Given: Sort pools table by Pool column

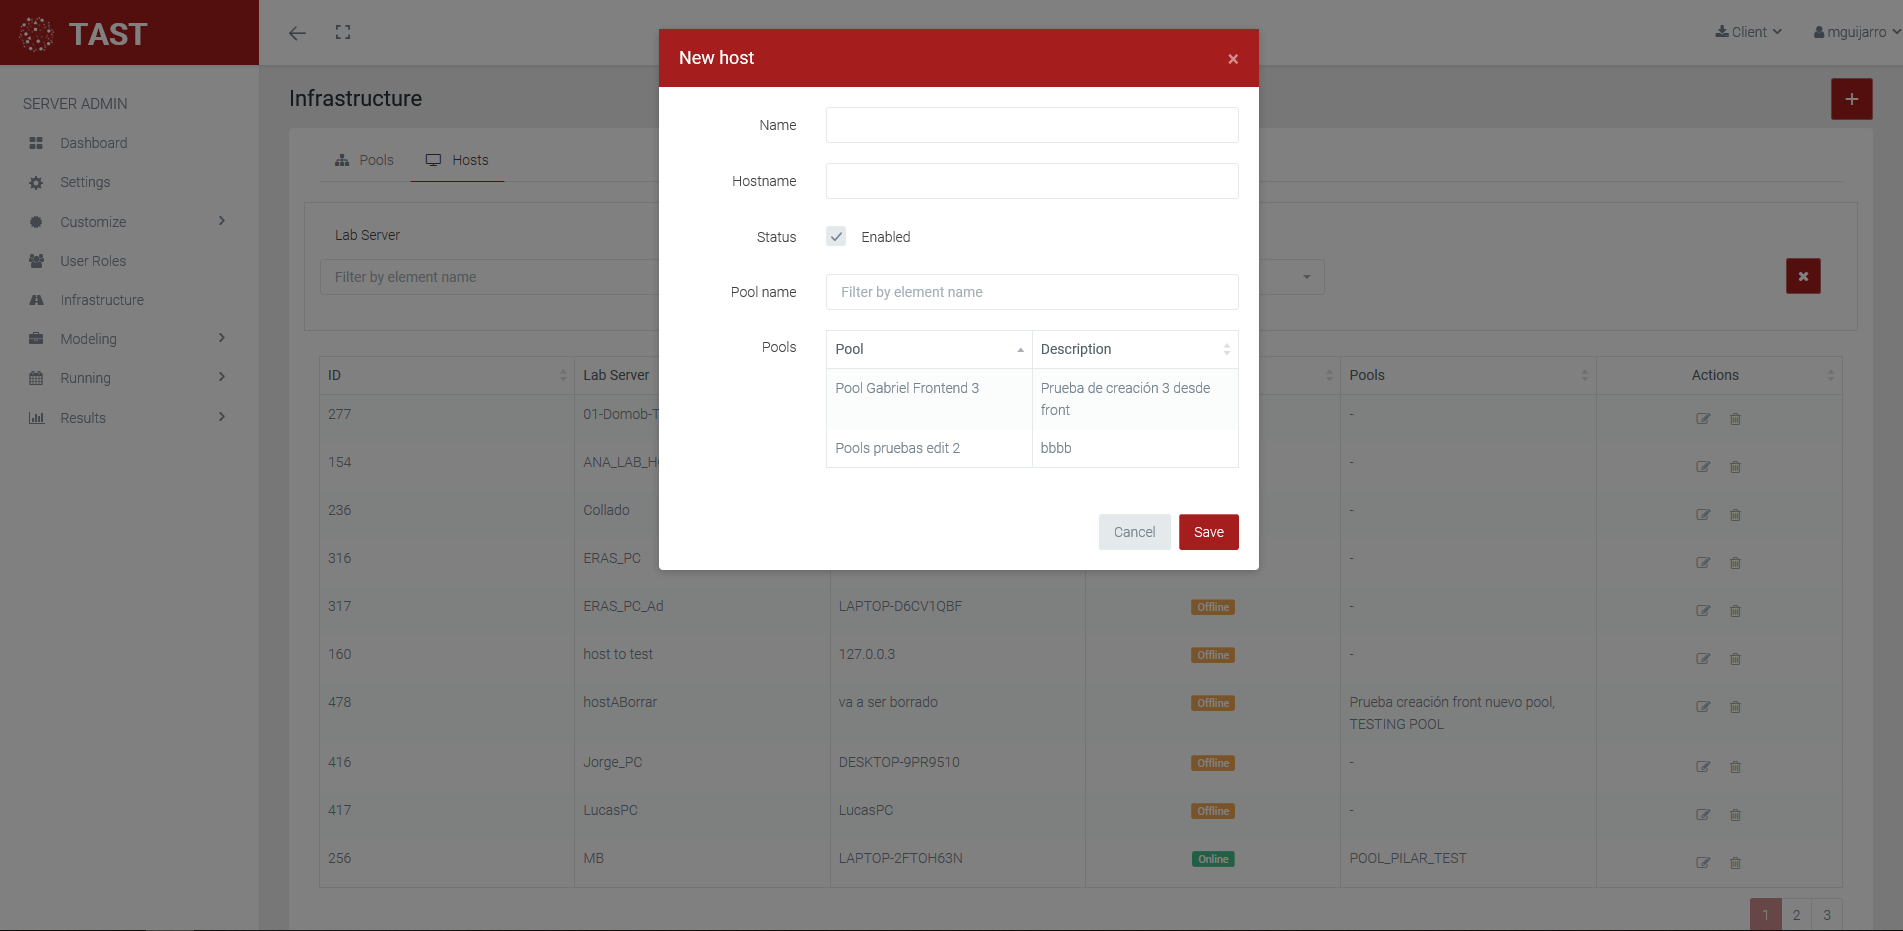Looking at the screenshot, I should point(928,349).
